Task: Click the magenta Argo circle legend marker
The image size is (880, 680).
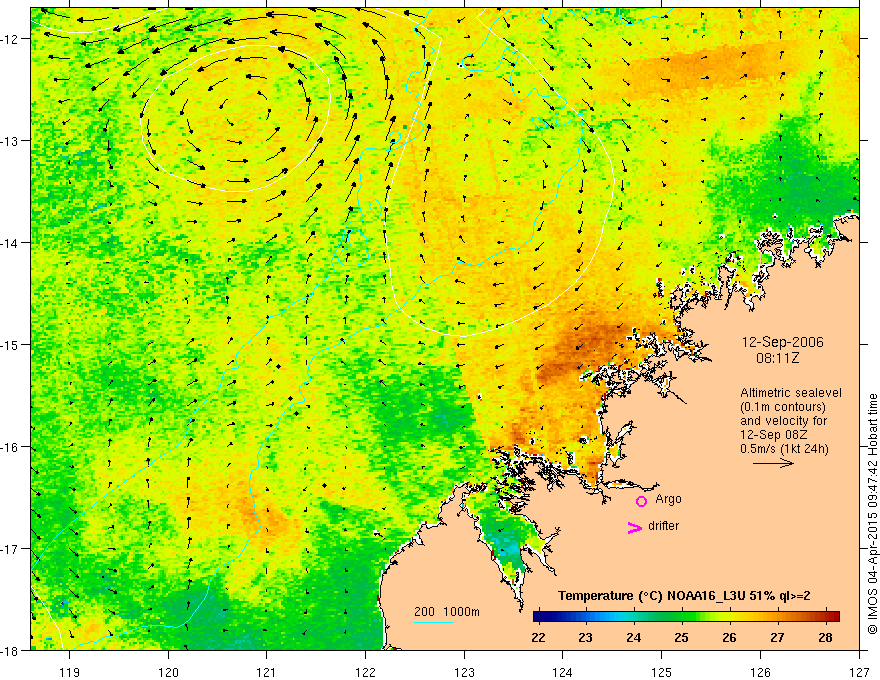Action: (x=641, y=501)
